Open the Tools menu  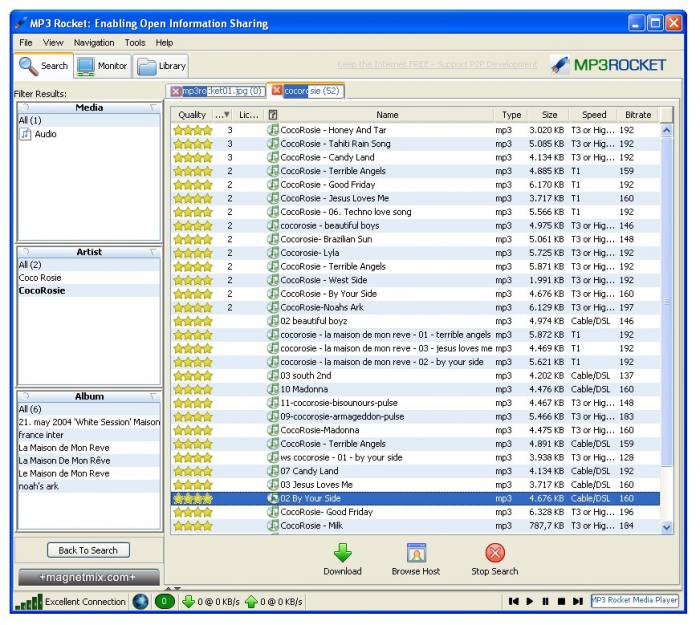(x=135, y=43)
